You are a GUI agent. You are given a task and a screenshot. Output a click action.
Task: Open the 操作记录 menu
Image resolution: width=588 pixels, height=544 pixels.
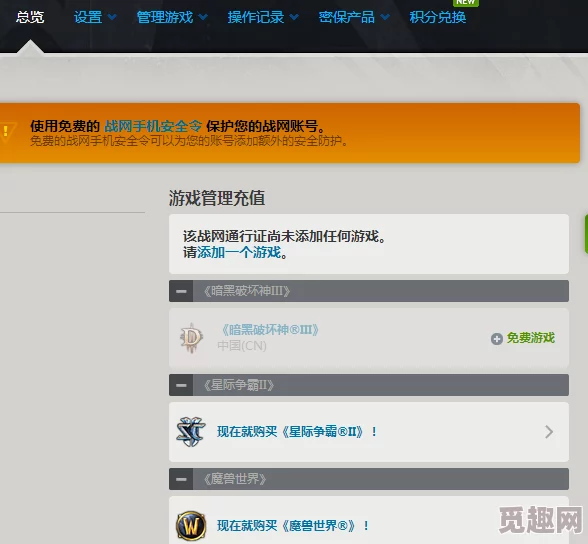click(256, 17)
